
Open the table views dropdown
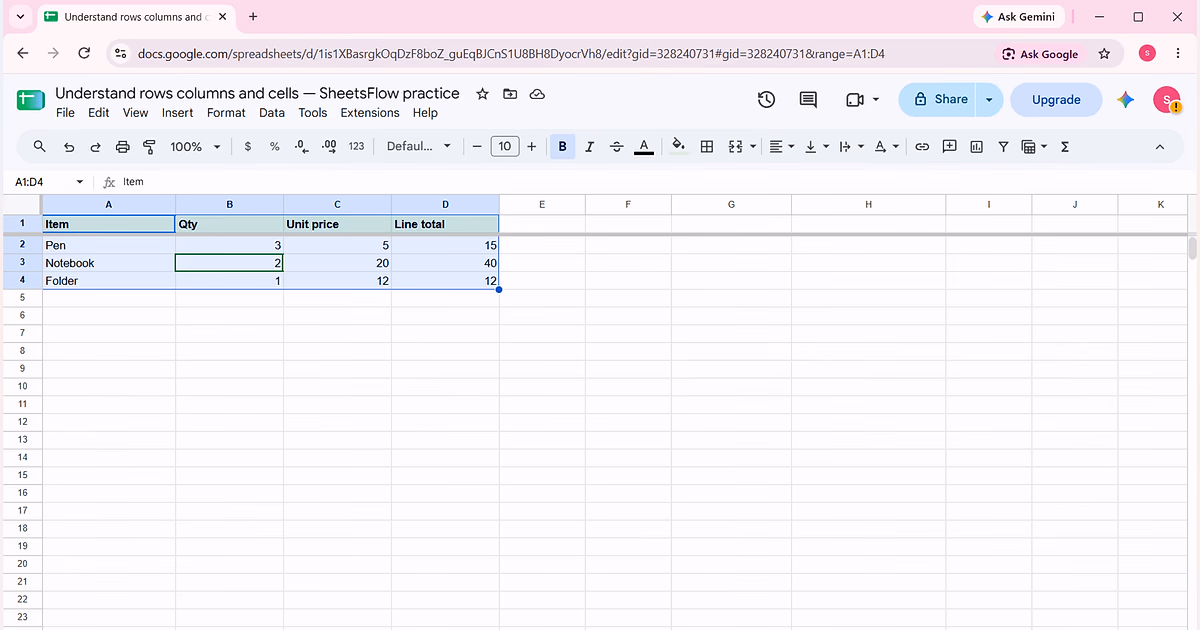(1034, 146)
